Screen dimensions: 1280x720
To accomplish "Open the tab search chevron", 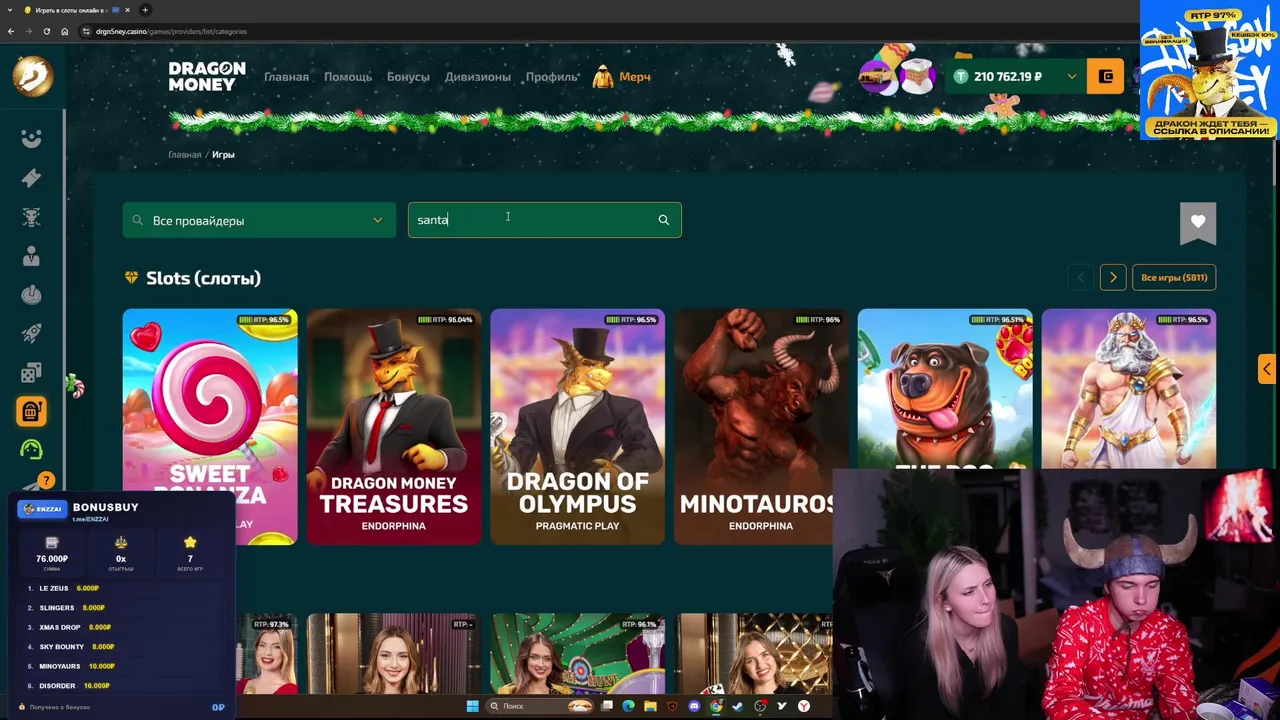I will click(x=8, y=10).
